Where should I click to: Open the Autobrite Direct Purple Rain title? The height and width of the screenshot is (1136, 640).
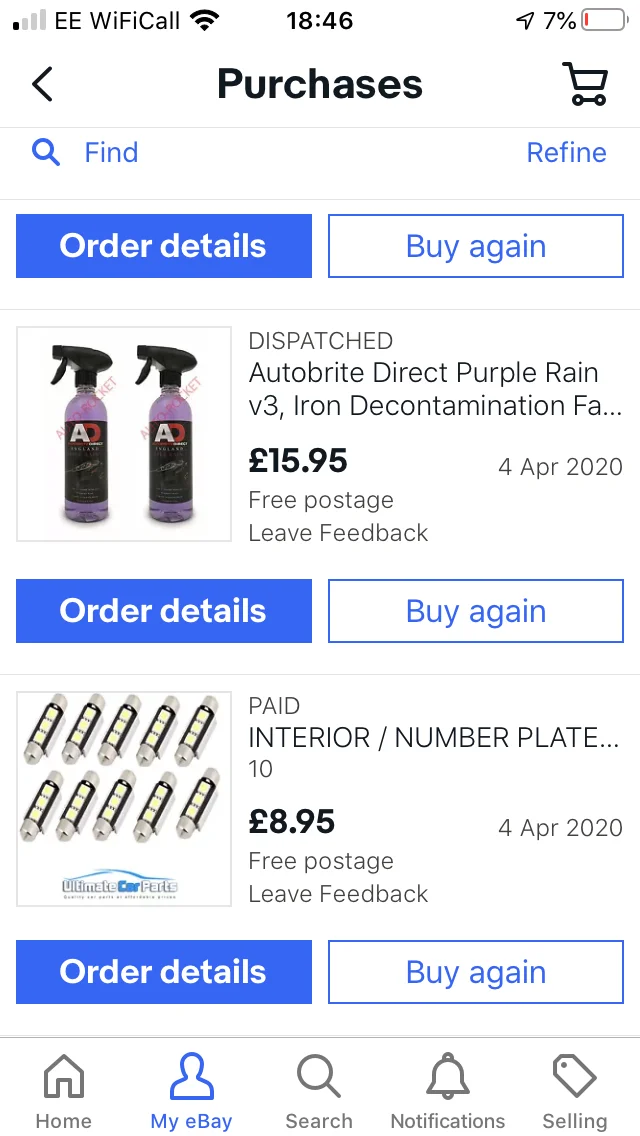click(435, 389)
